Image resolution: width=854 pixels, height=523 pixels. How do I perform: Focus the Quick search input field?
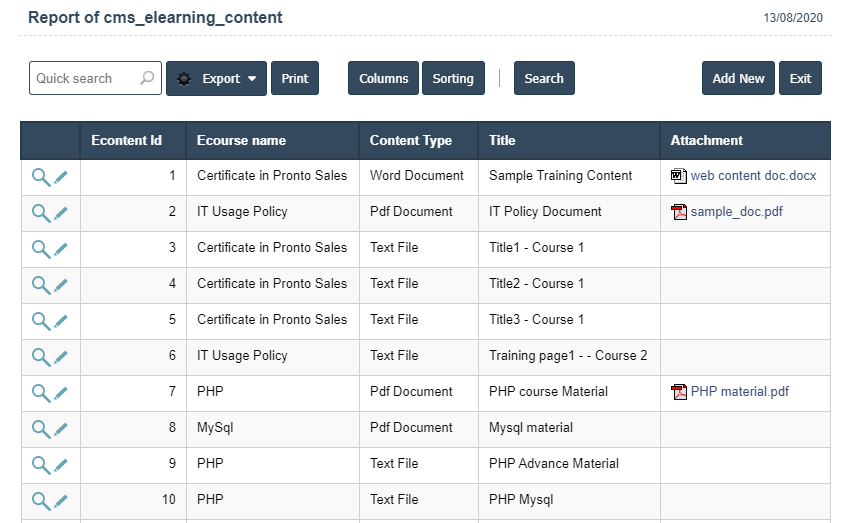click(x=84, y=79)
